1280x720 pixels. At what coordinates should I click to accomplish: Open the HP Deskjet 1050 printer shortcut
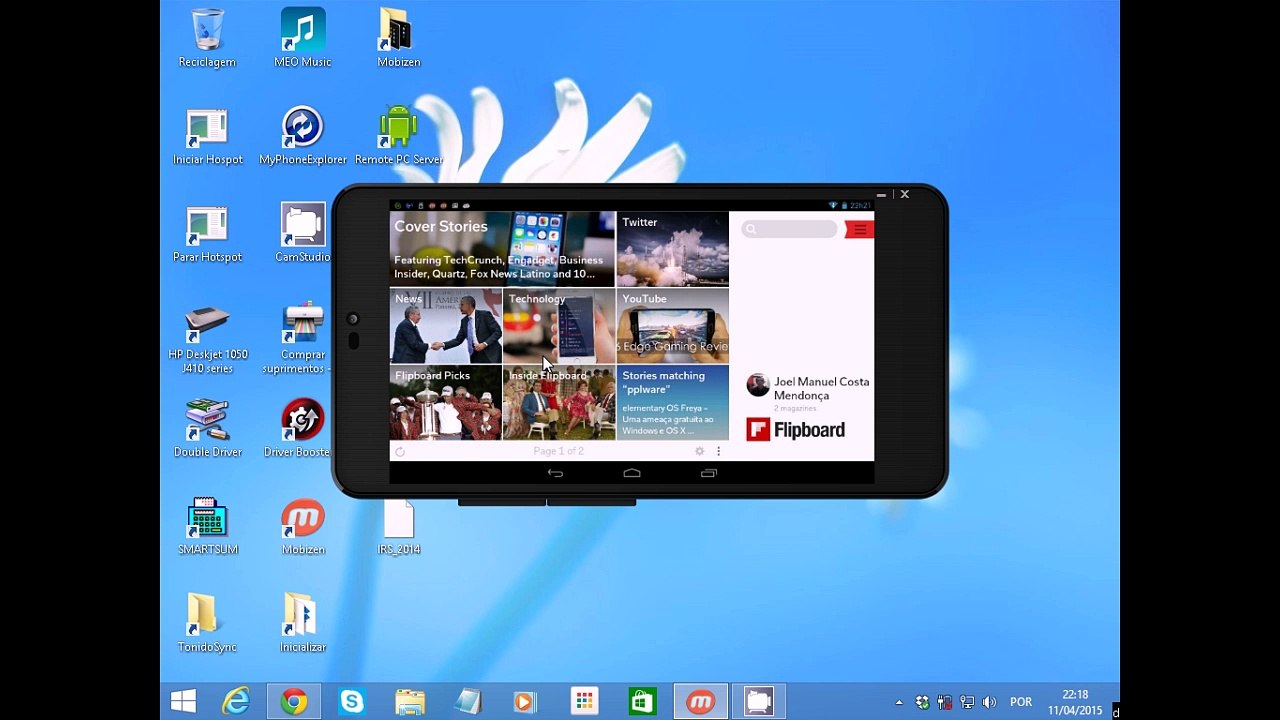click(x=207, y=339)
